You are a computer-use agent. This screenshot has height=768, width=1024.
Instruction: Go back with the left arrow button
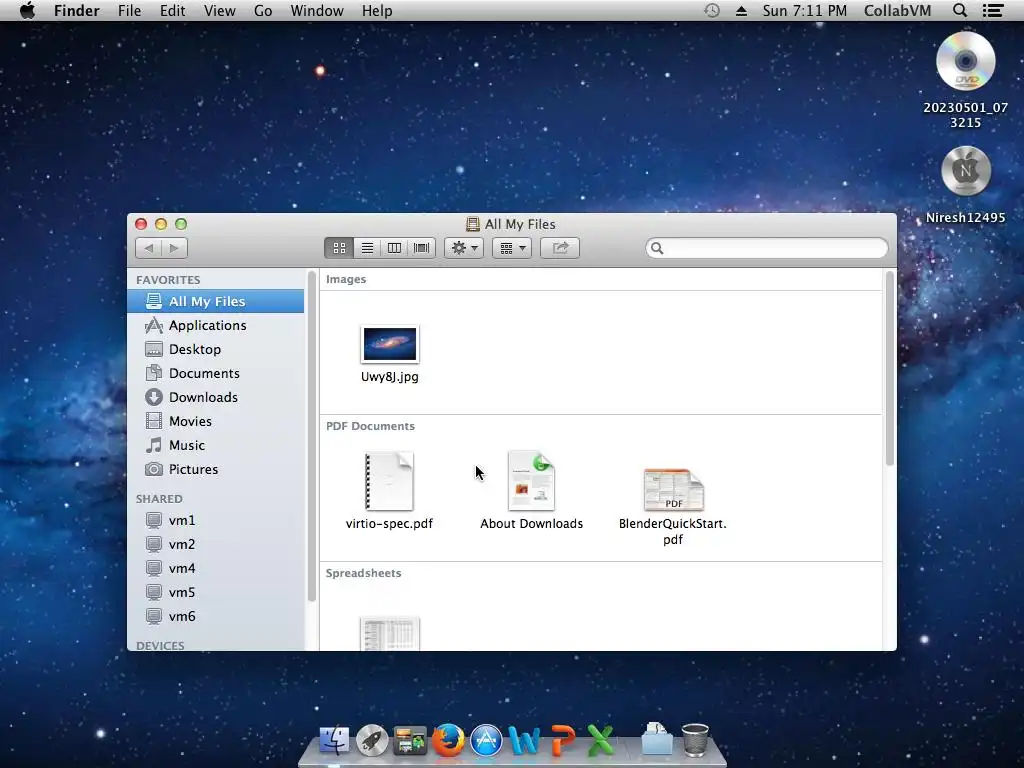149,248
